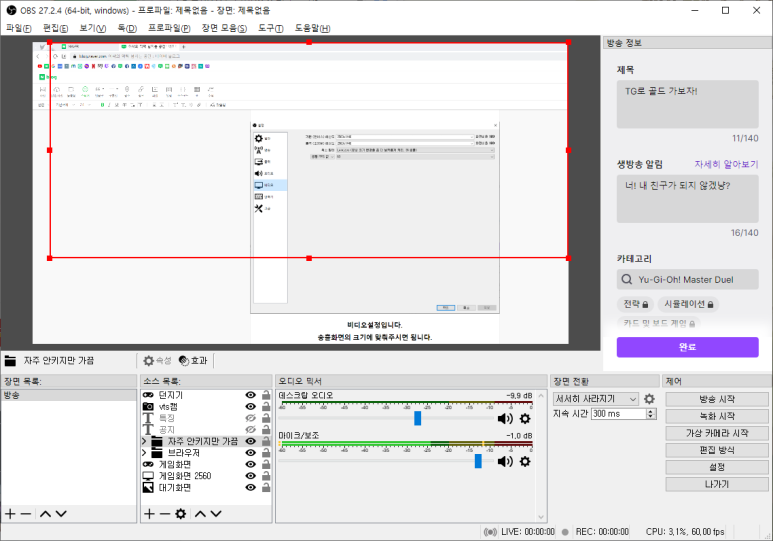This screenshot has width=773, height=541.
Task: Click the 300 ms duration field
Action: (x=619, y=414)
